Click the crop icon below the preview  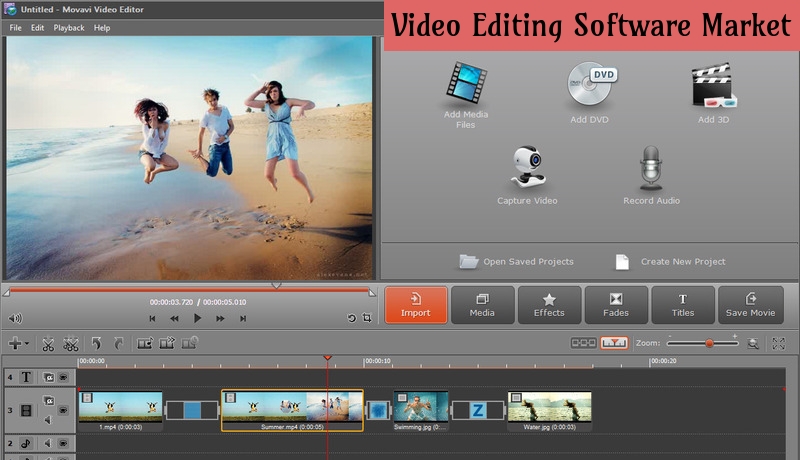367,318
